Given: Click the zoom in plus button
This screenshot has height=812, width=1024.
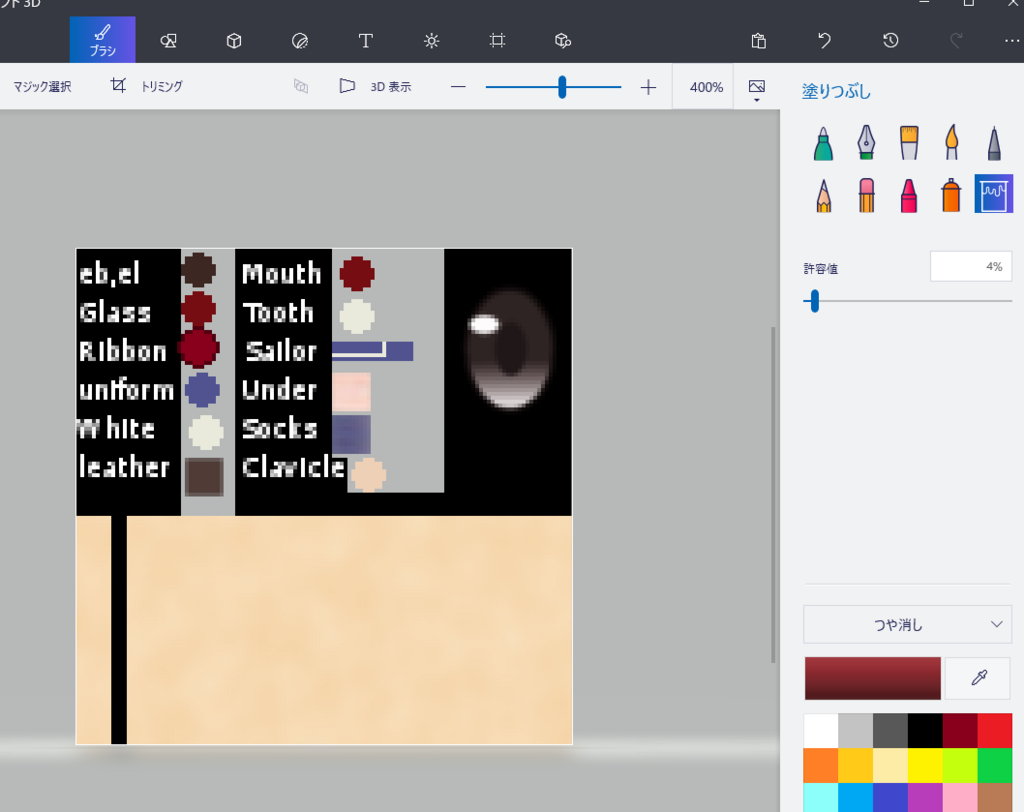Looking at the screenshot, I should (x=648, y=87).
